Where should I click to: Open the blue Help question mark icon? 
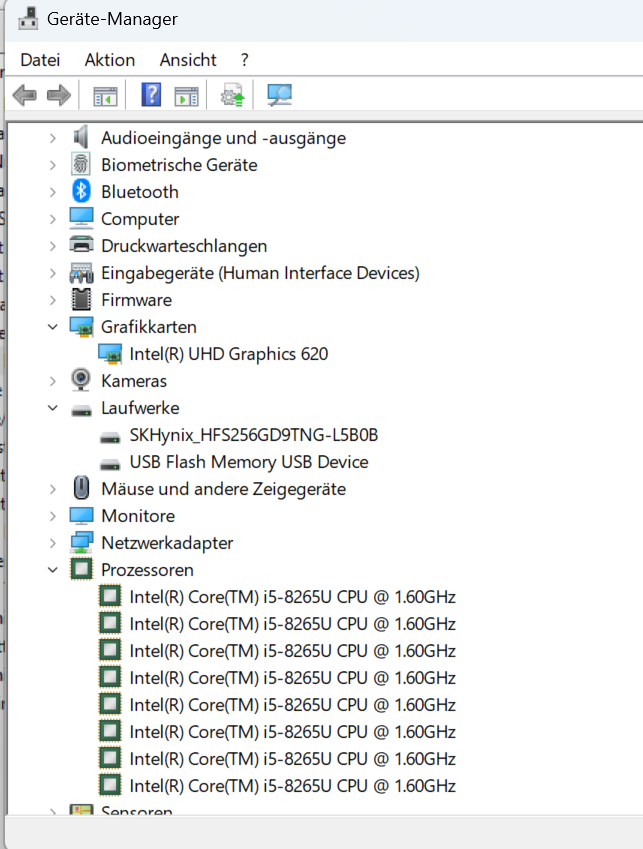[151, 95]
